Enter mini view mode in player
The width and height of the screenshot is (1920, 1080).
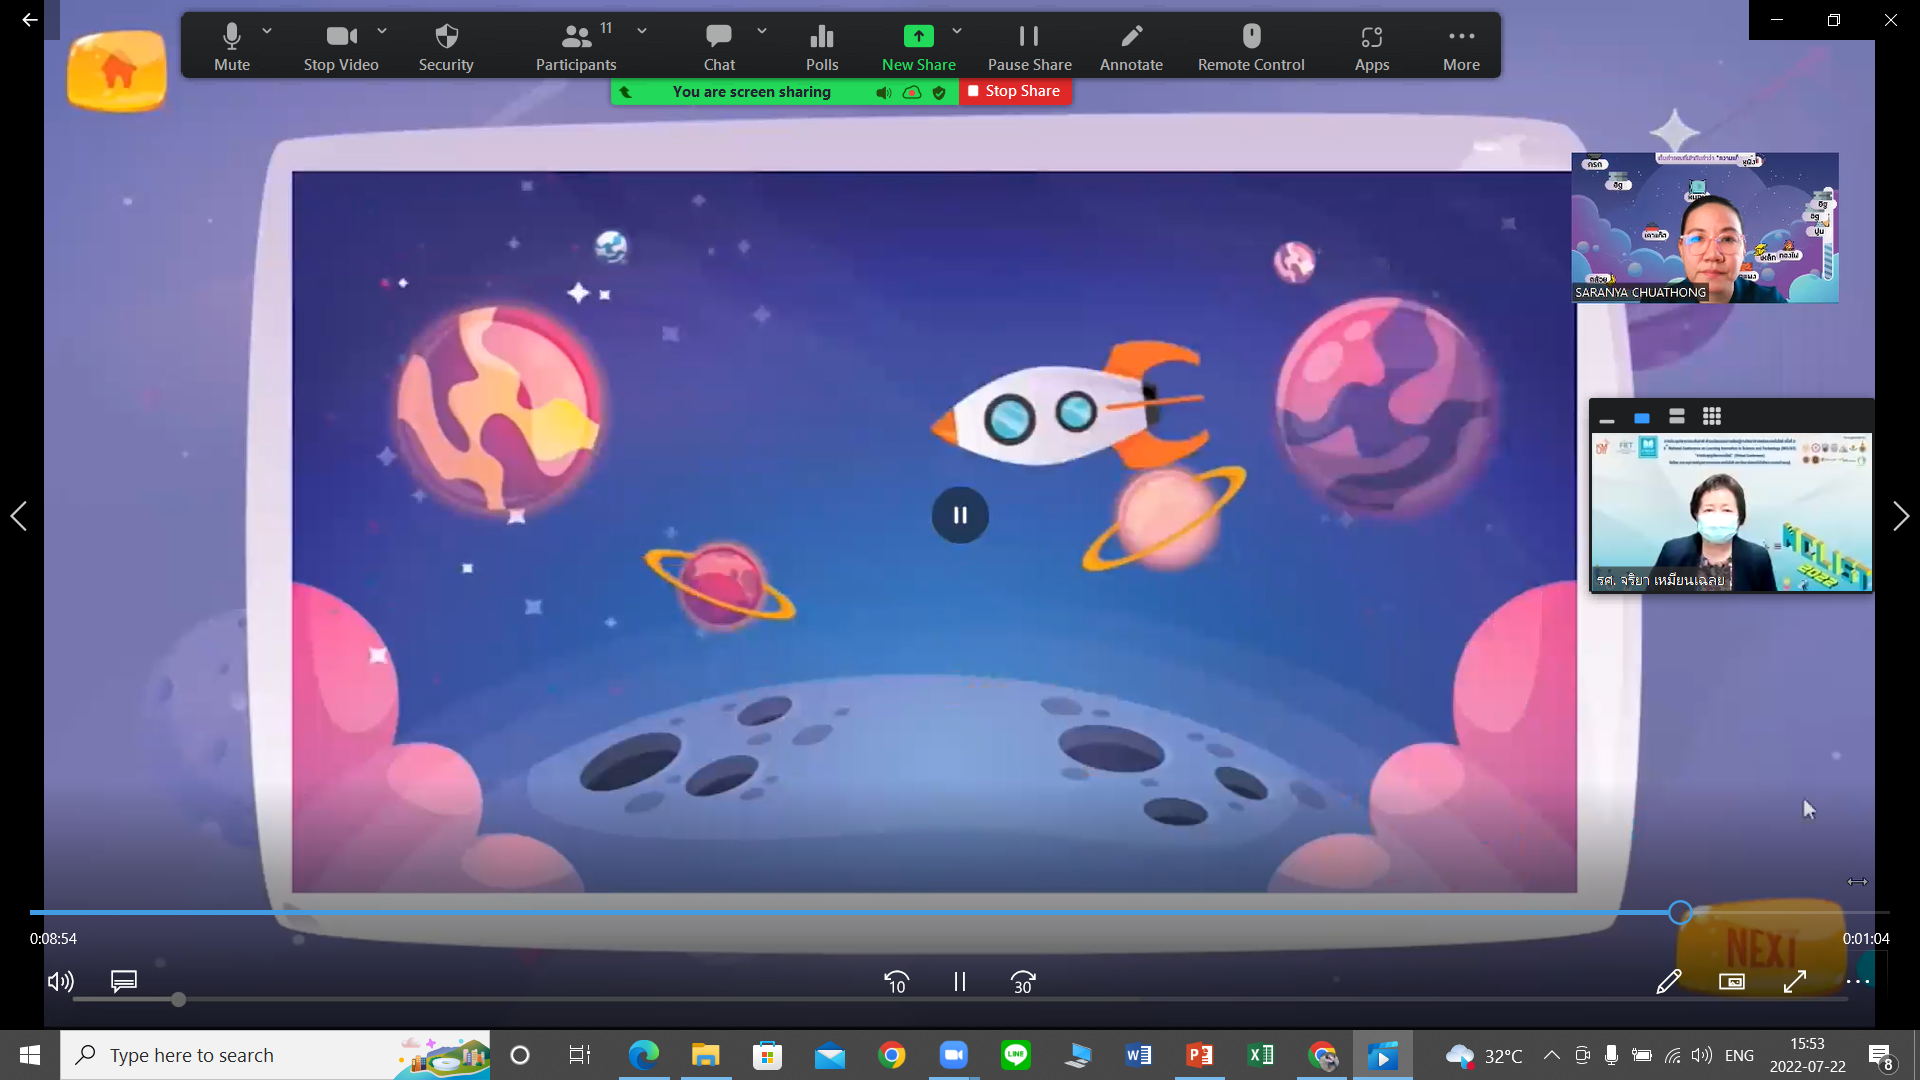click(x=1732, y=982)
